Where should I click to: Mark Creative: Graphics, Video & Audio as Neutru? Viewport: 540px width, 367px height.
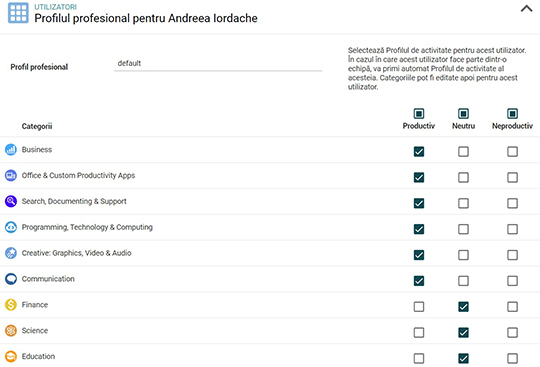[464, 255]
